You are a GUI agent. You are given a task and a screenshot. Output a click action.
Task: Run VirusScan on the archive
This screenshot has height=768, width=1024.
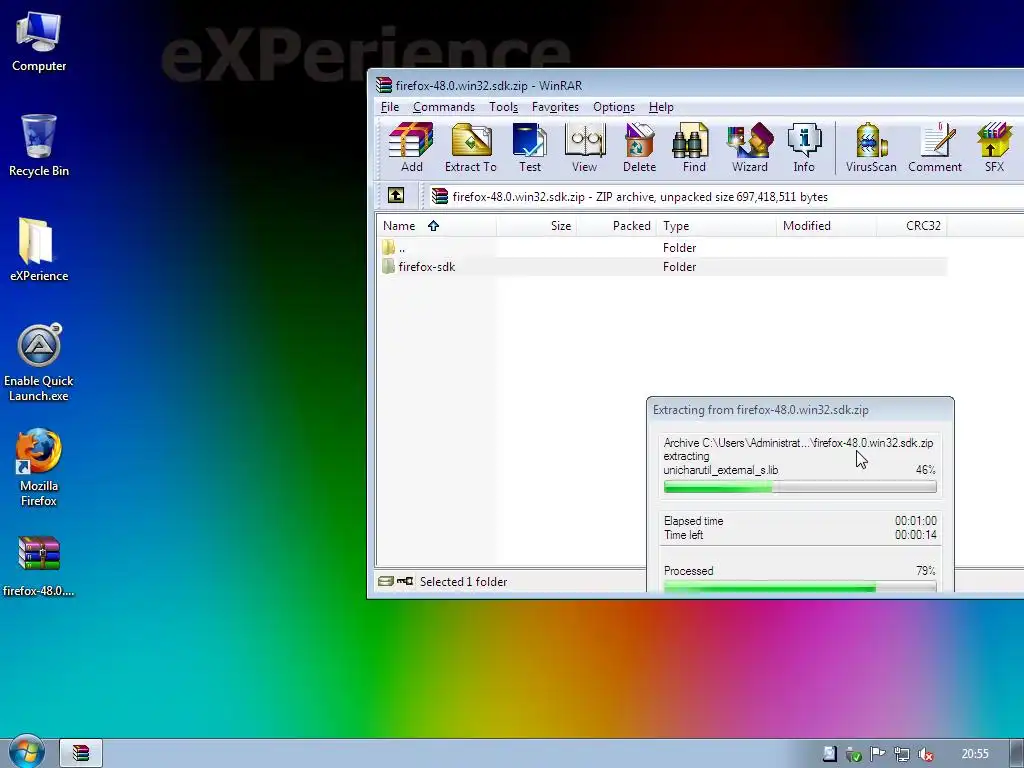click(871, 148)
